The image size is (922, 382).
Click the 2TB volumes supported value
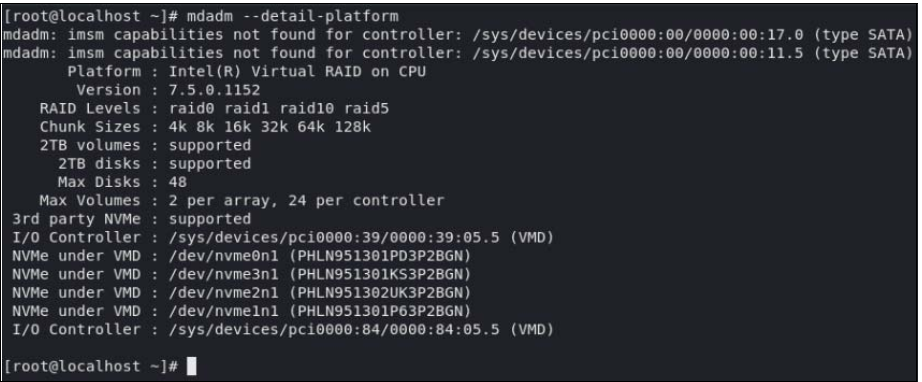pyautogui.click(x=210, y=145)
